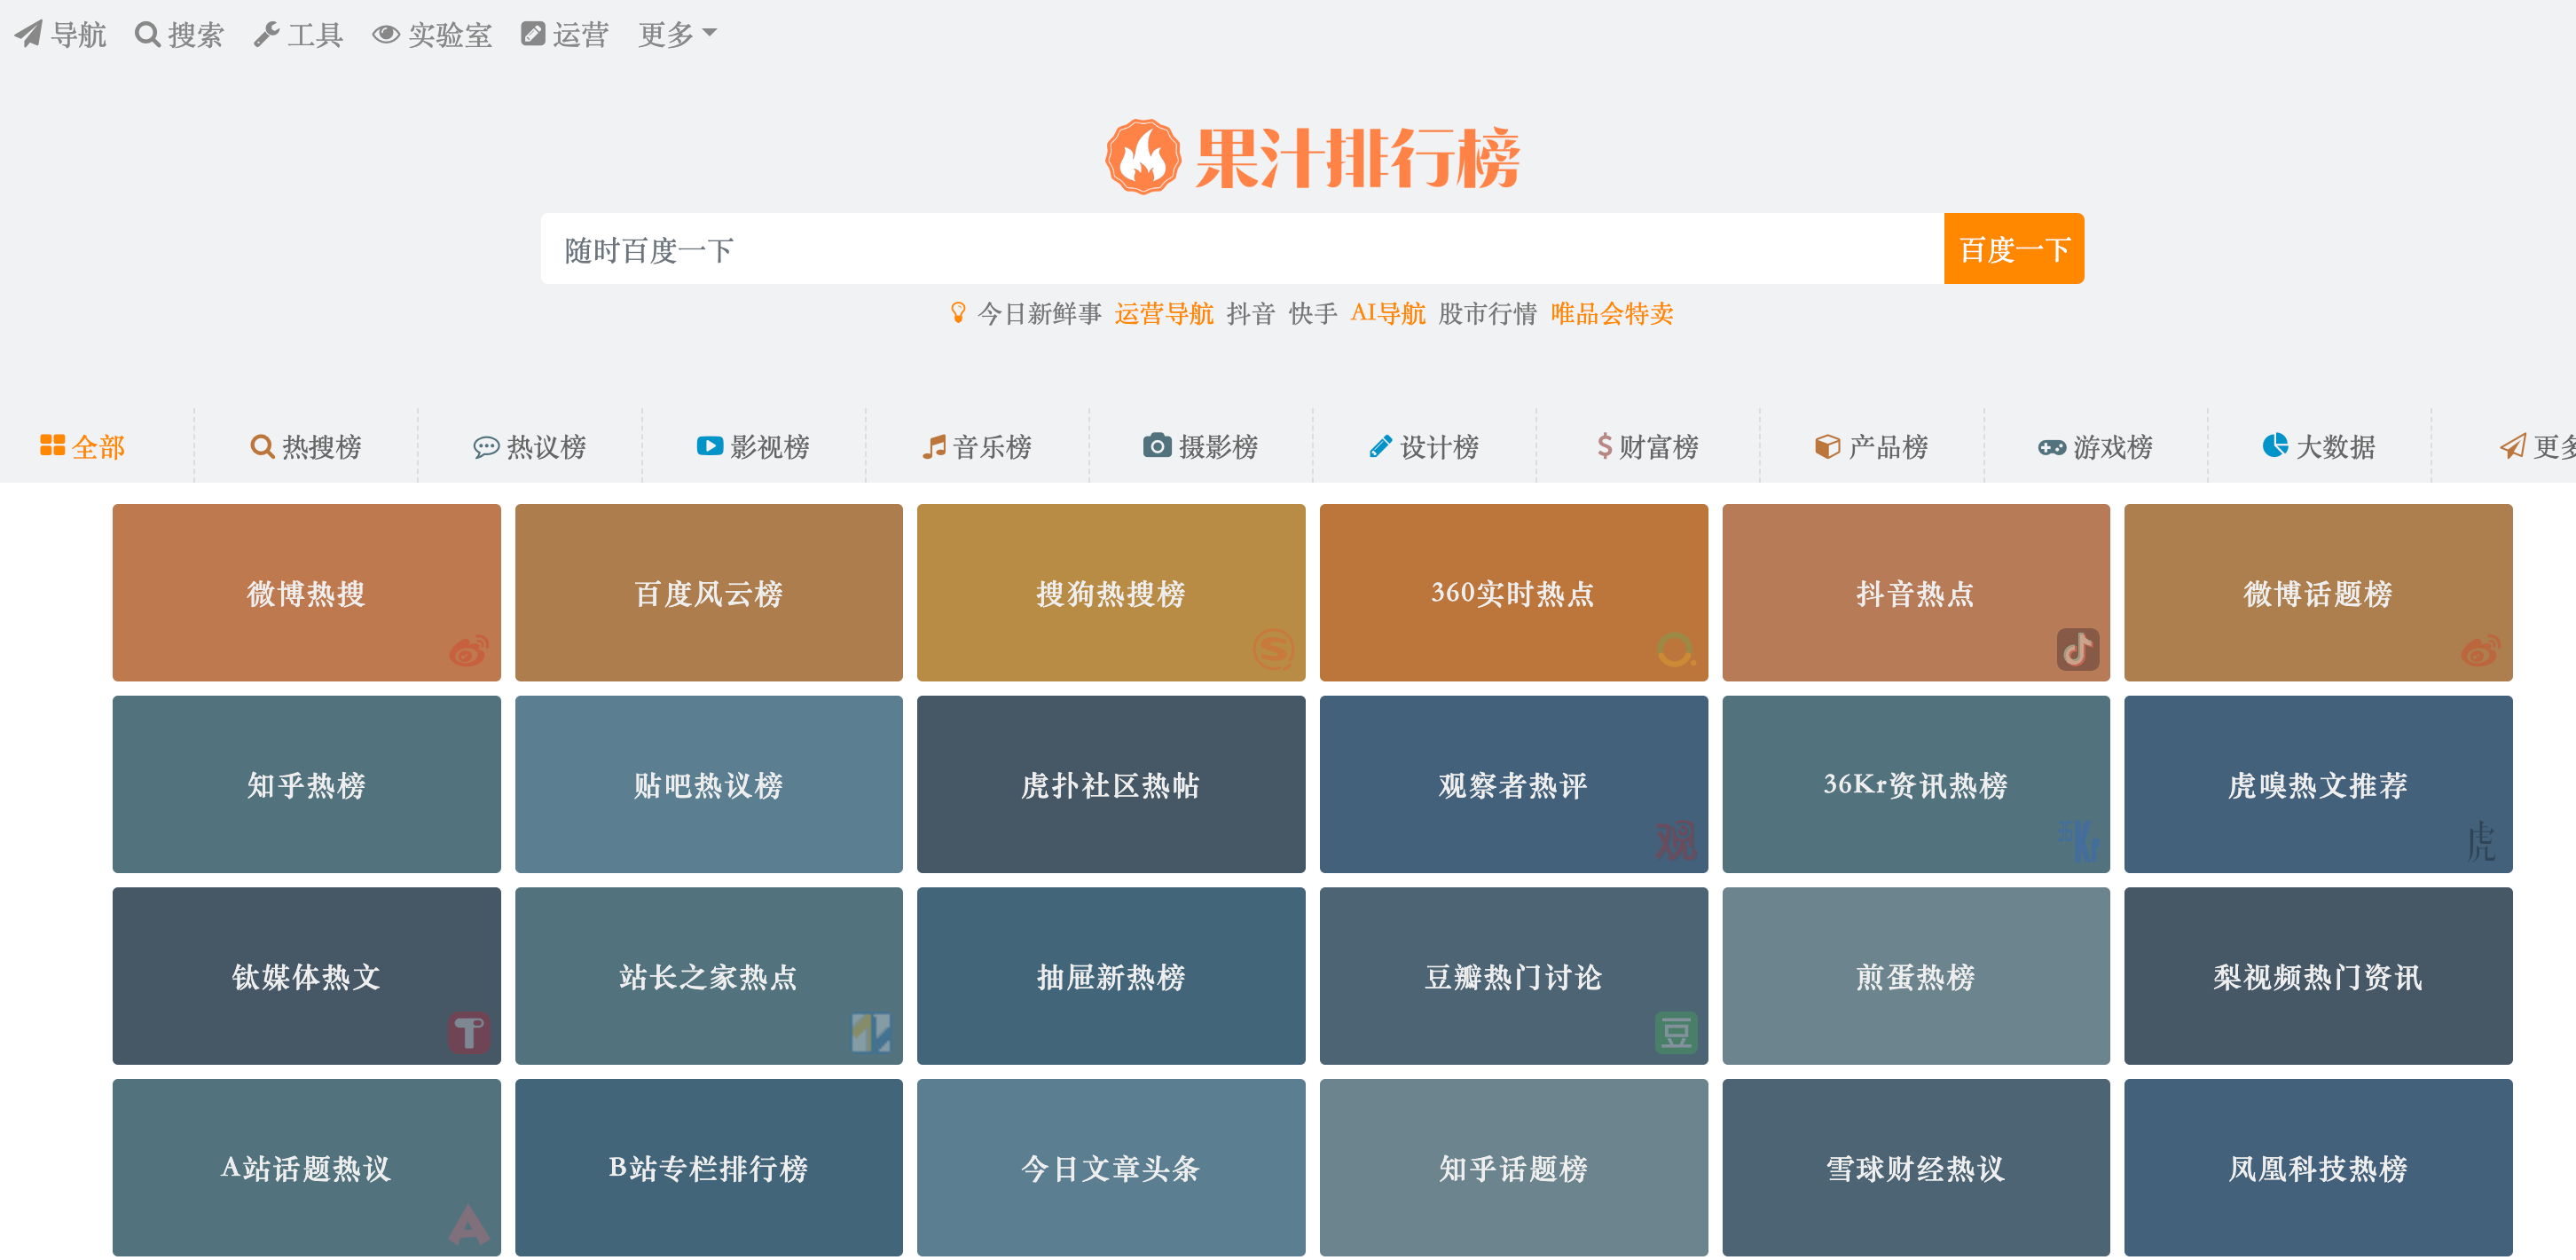Open the 工具 menu in top bar
The image size is (2576, 1260).
tap(298, 34)
